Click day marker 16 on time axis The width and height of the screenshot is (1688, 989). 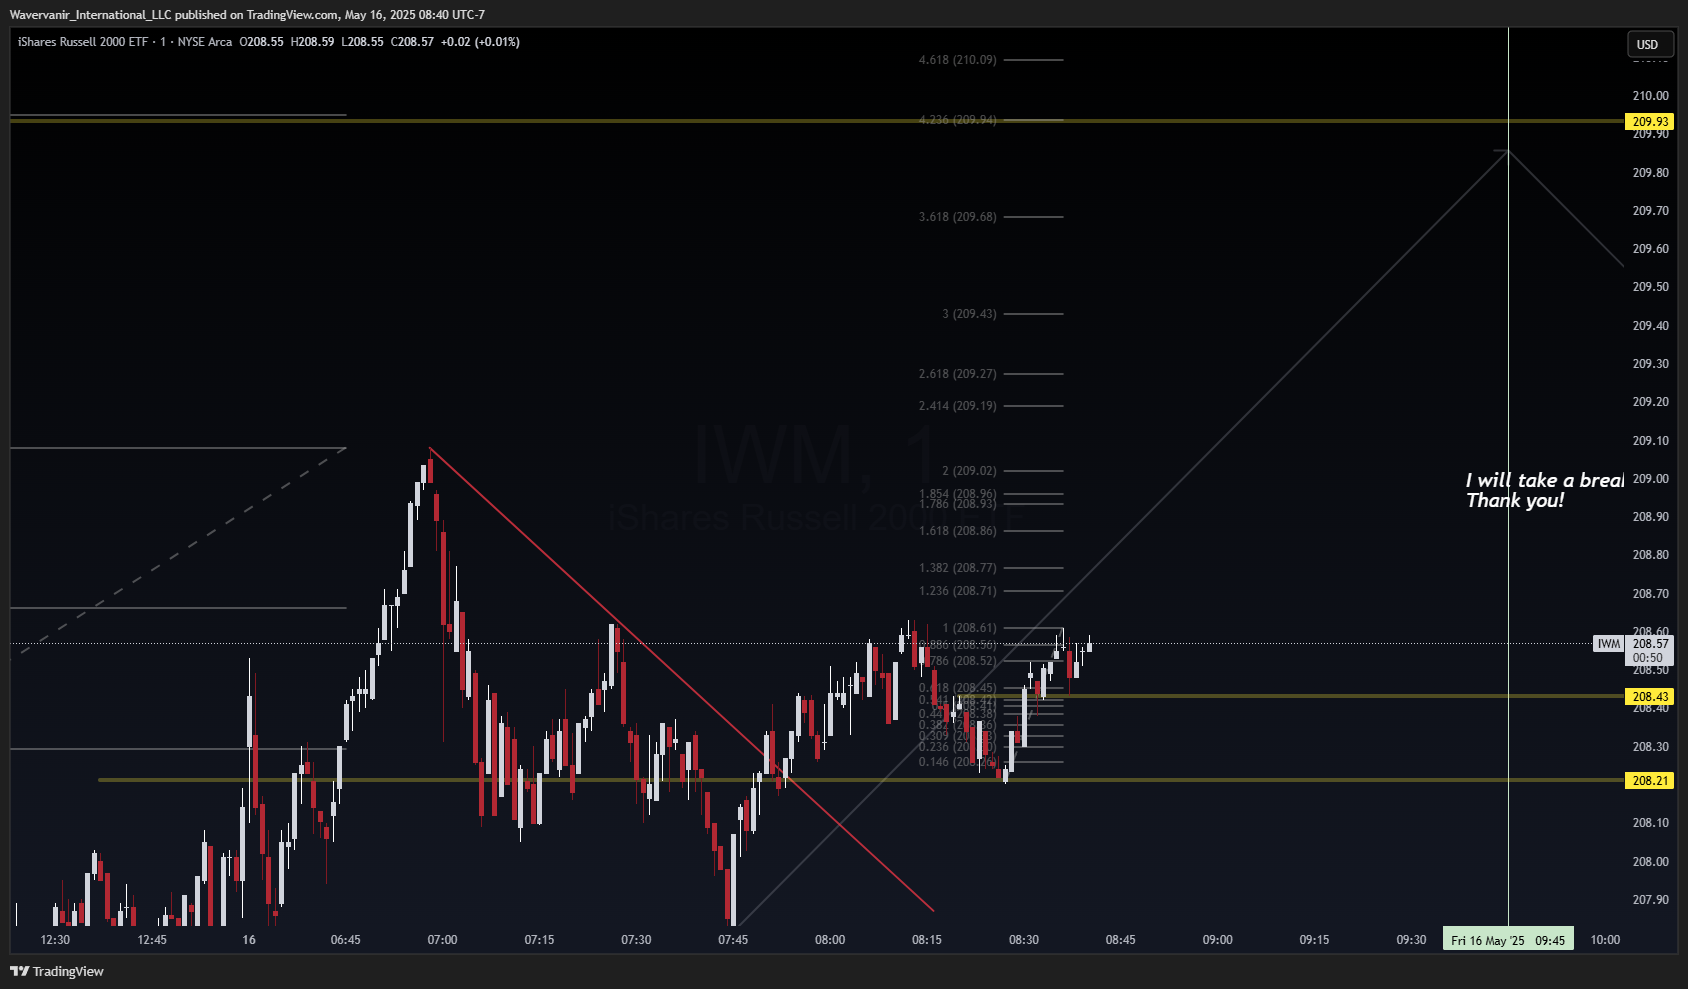pos(249,940)
